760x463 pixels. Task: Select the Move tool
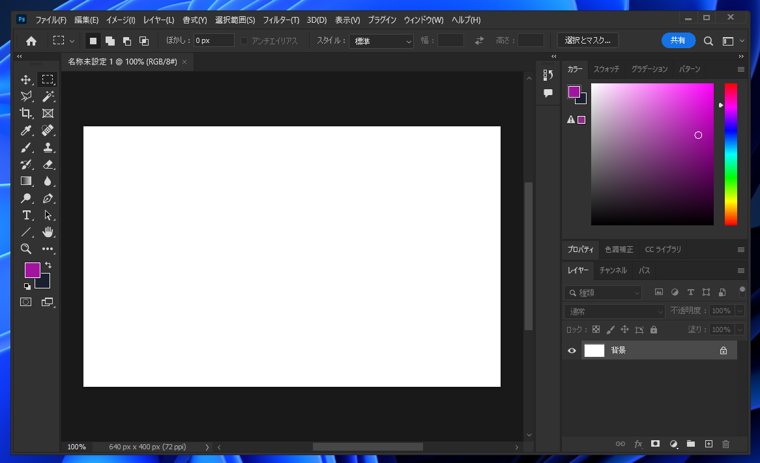tap(26, 80)
